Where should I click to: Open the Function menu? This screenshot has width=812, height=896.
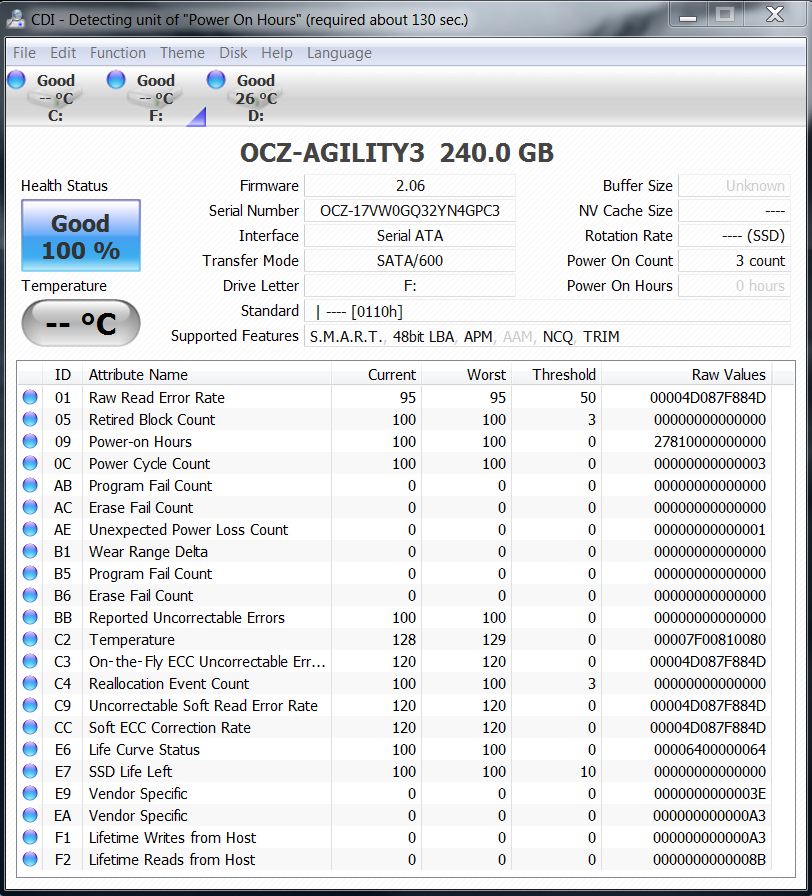117,53
